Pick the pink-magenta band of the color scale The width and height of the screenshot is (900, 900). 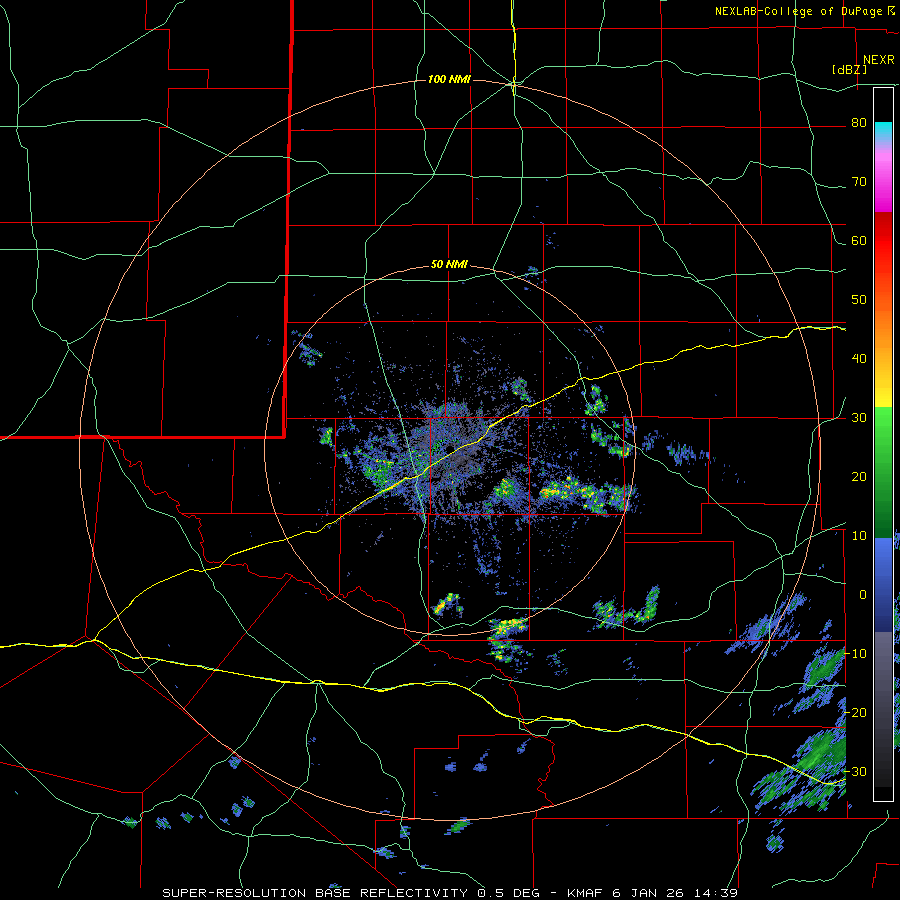pos(884,180)
